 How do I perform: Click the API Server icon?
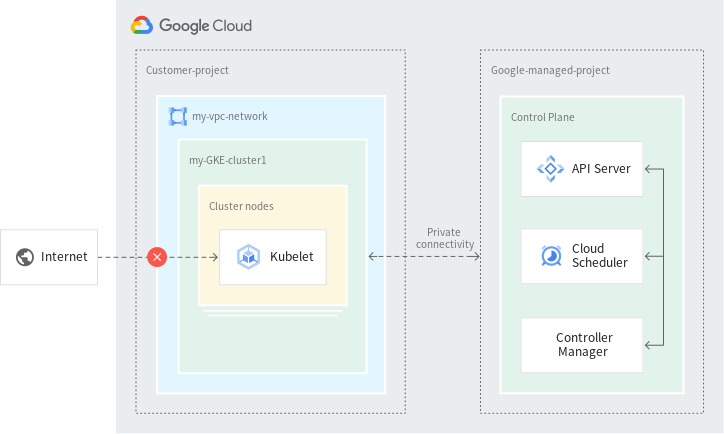[x=550, y=169]
